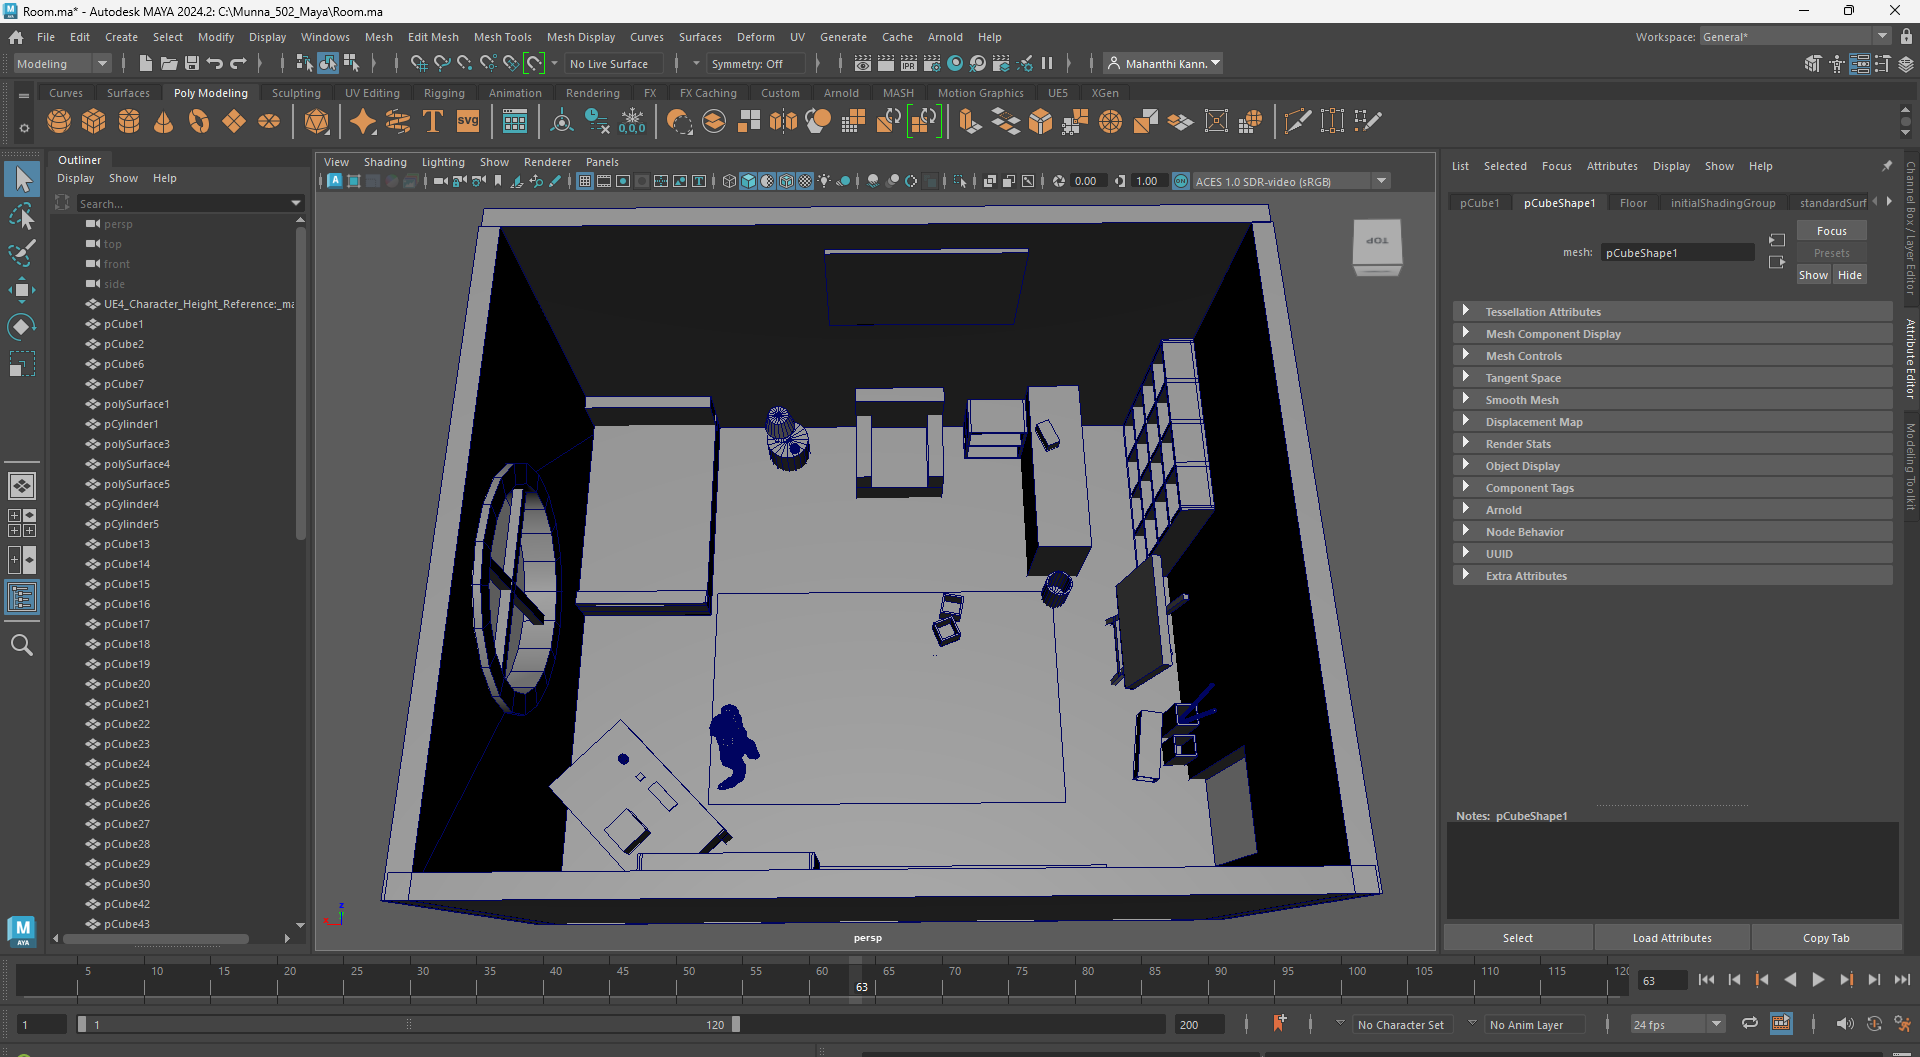
Task: Redo the action via toolbar arrow
Action: [238, 64]
